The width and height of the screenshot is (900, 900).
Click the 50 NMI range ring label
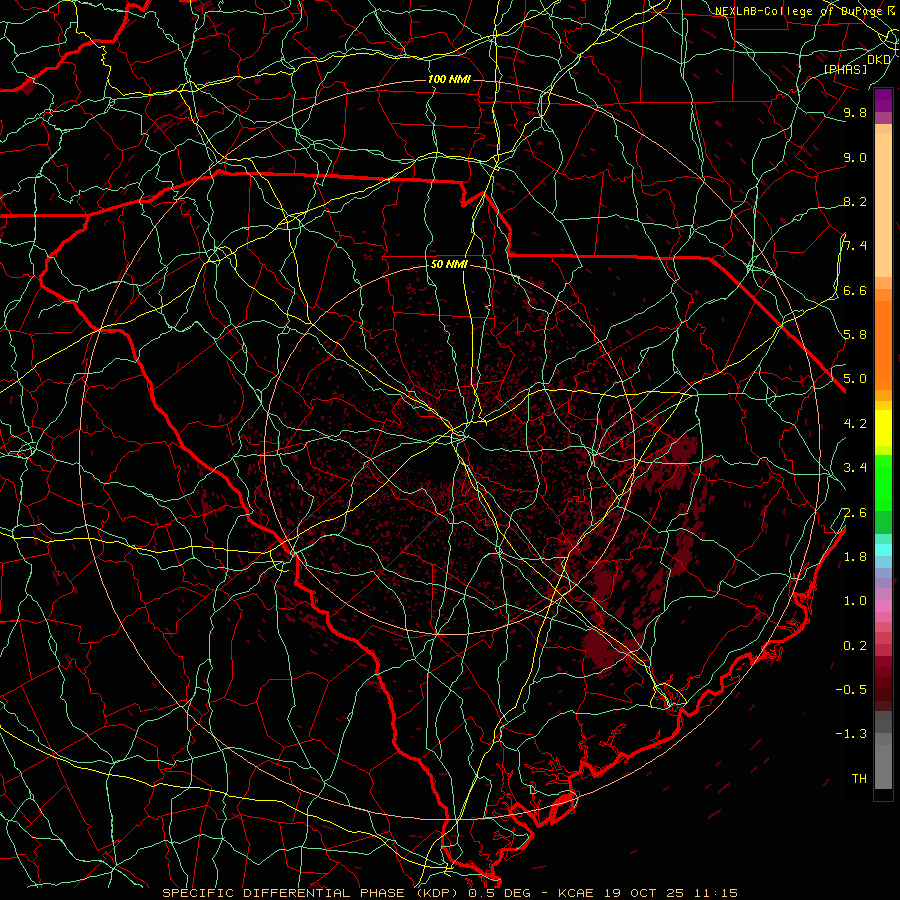coord(449,265)
